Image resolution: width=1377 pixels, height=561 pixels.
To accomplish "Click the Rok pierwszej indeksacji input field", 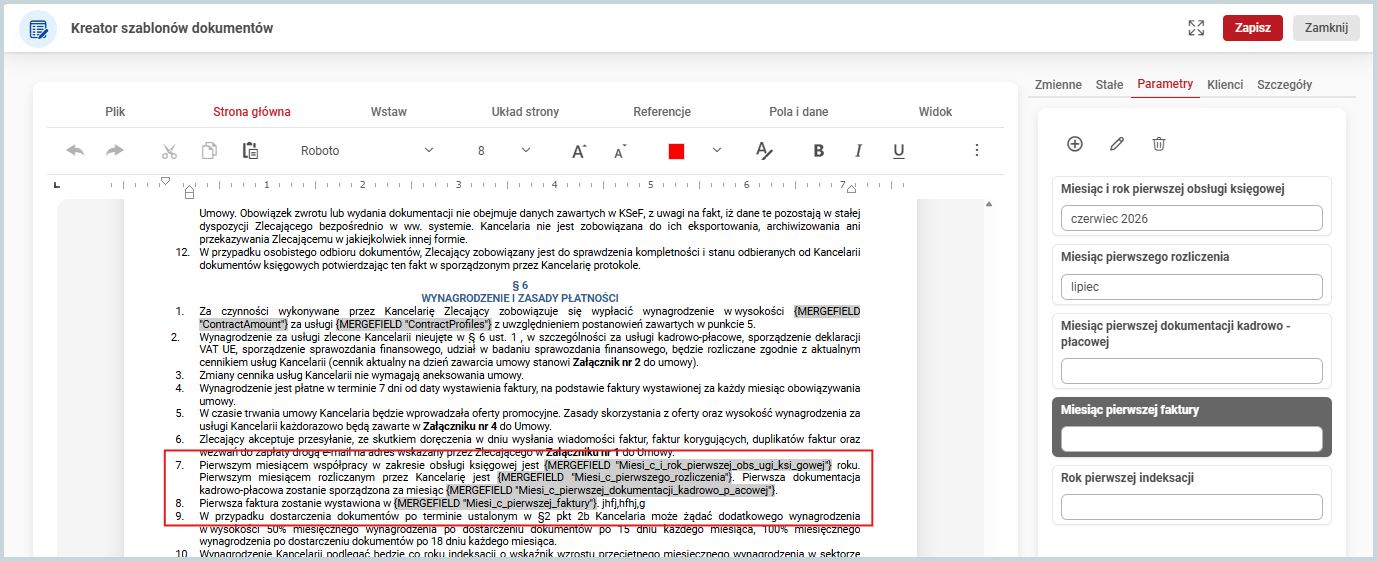I will point(1191,507).
